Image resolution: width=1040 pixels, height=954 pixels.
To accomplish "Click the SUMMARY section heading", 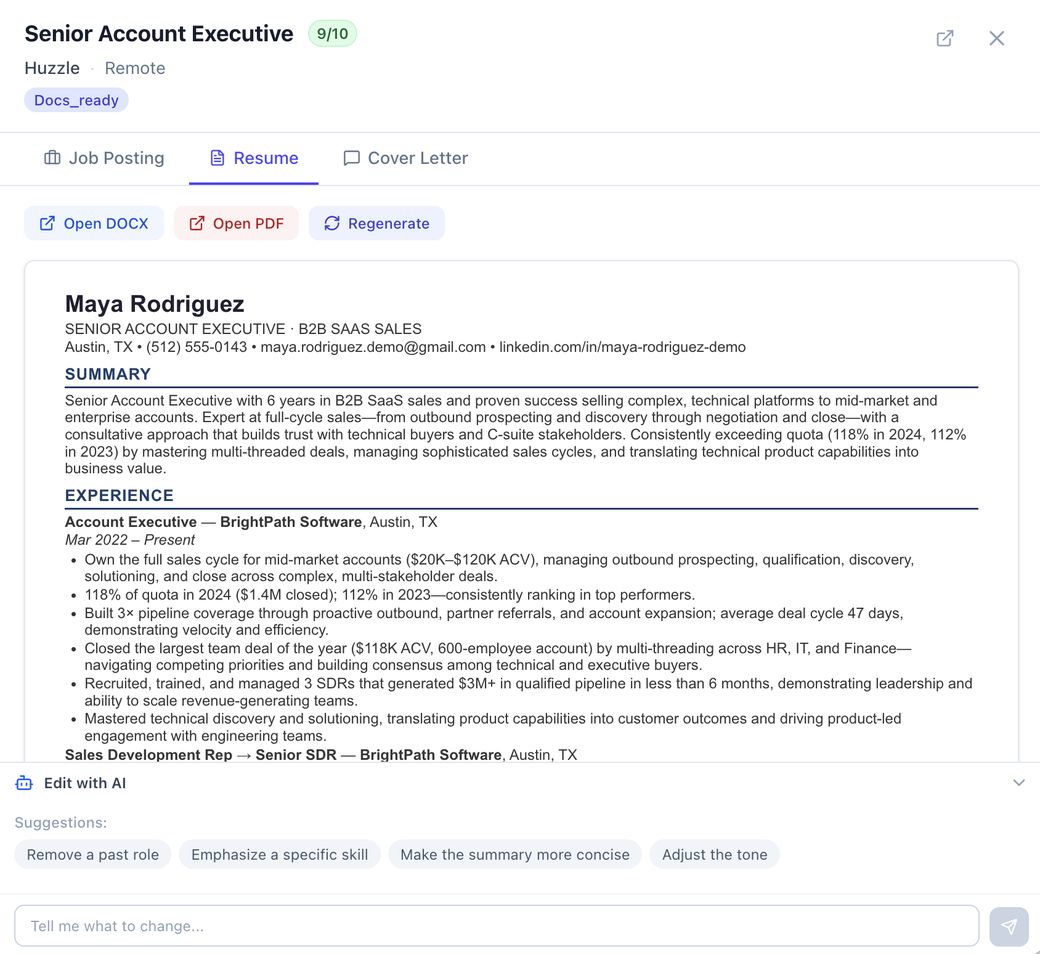I will pyautogui.click(x=107, y=374).
